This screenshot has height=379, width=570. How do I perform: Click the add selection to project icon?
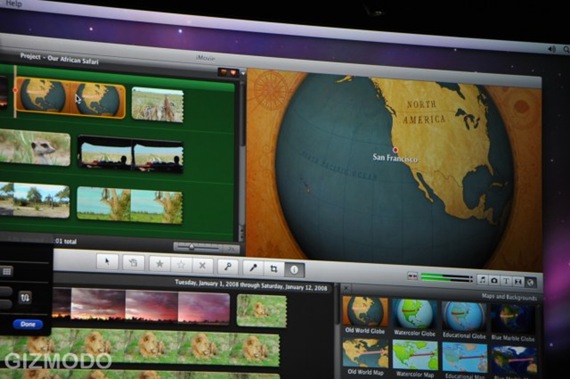point(133,263)
